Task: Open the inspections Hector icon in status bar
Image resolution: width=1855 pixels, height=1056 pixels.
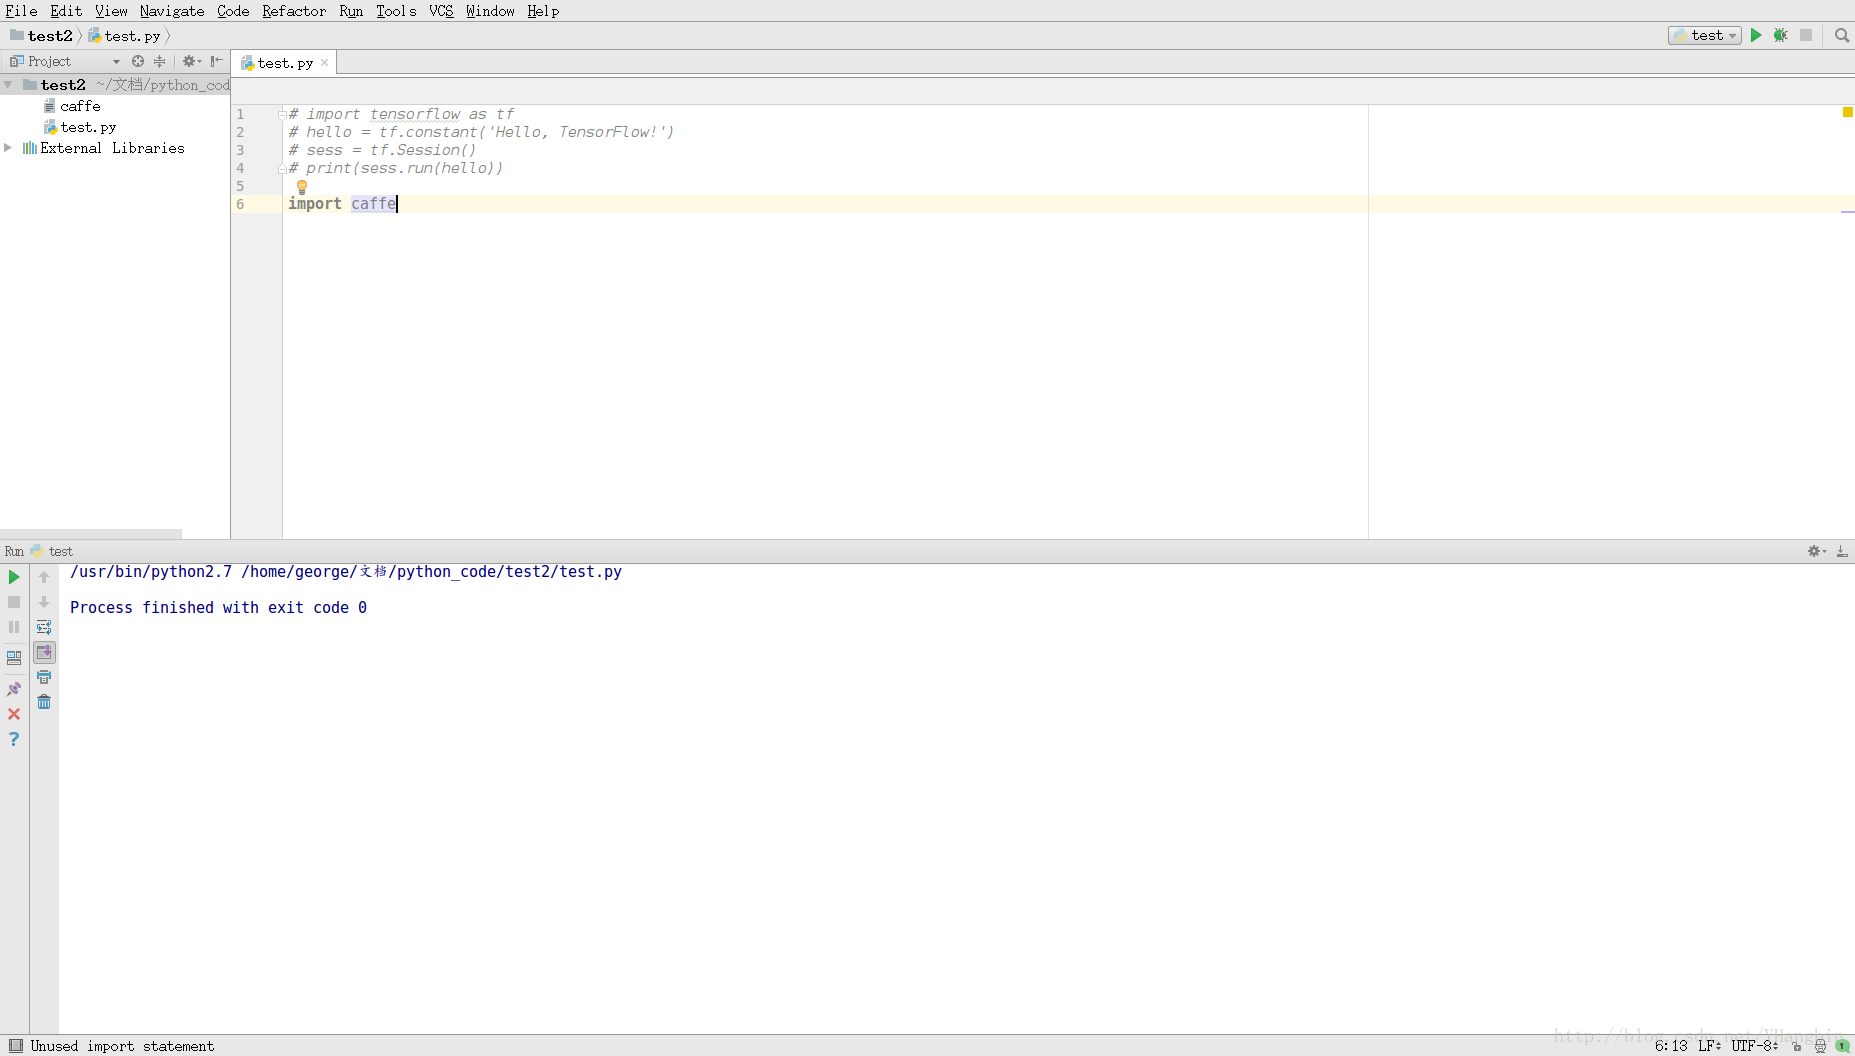Action: pos(1820,1046)
